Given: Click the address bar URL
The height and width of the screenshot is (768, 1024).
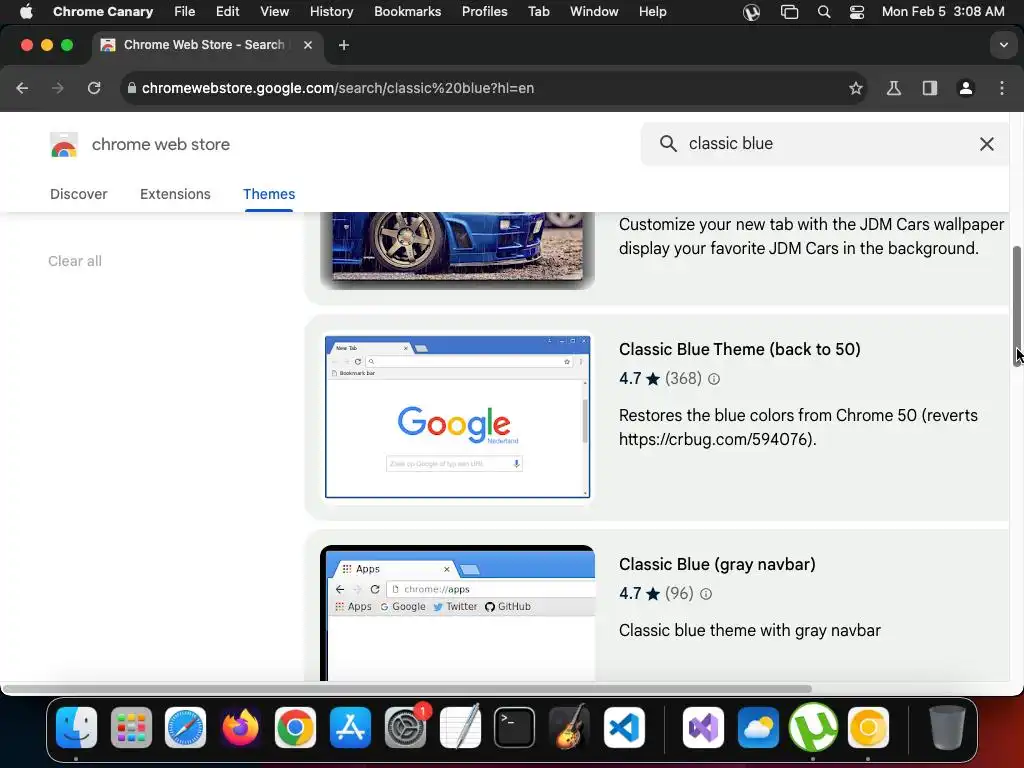Looking at the screenshot, I should click(338, 88).
